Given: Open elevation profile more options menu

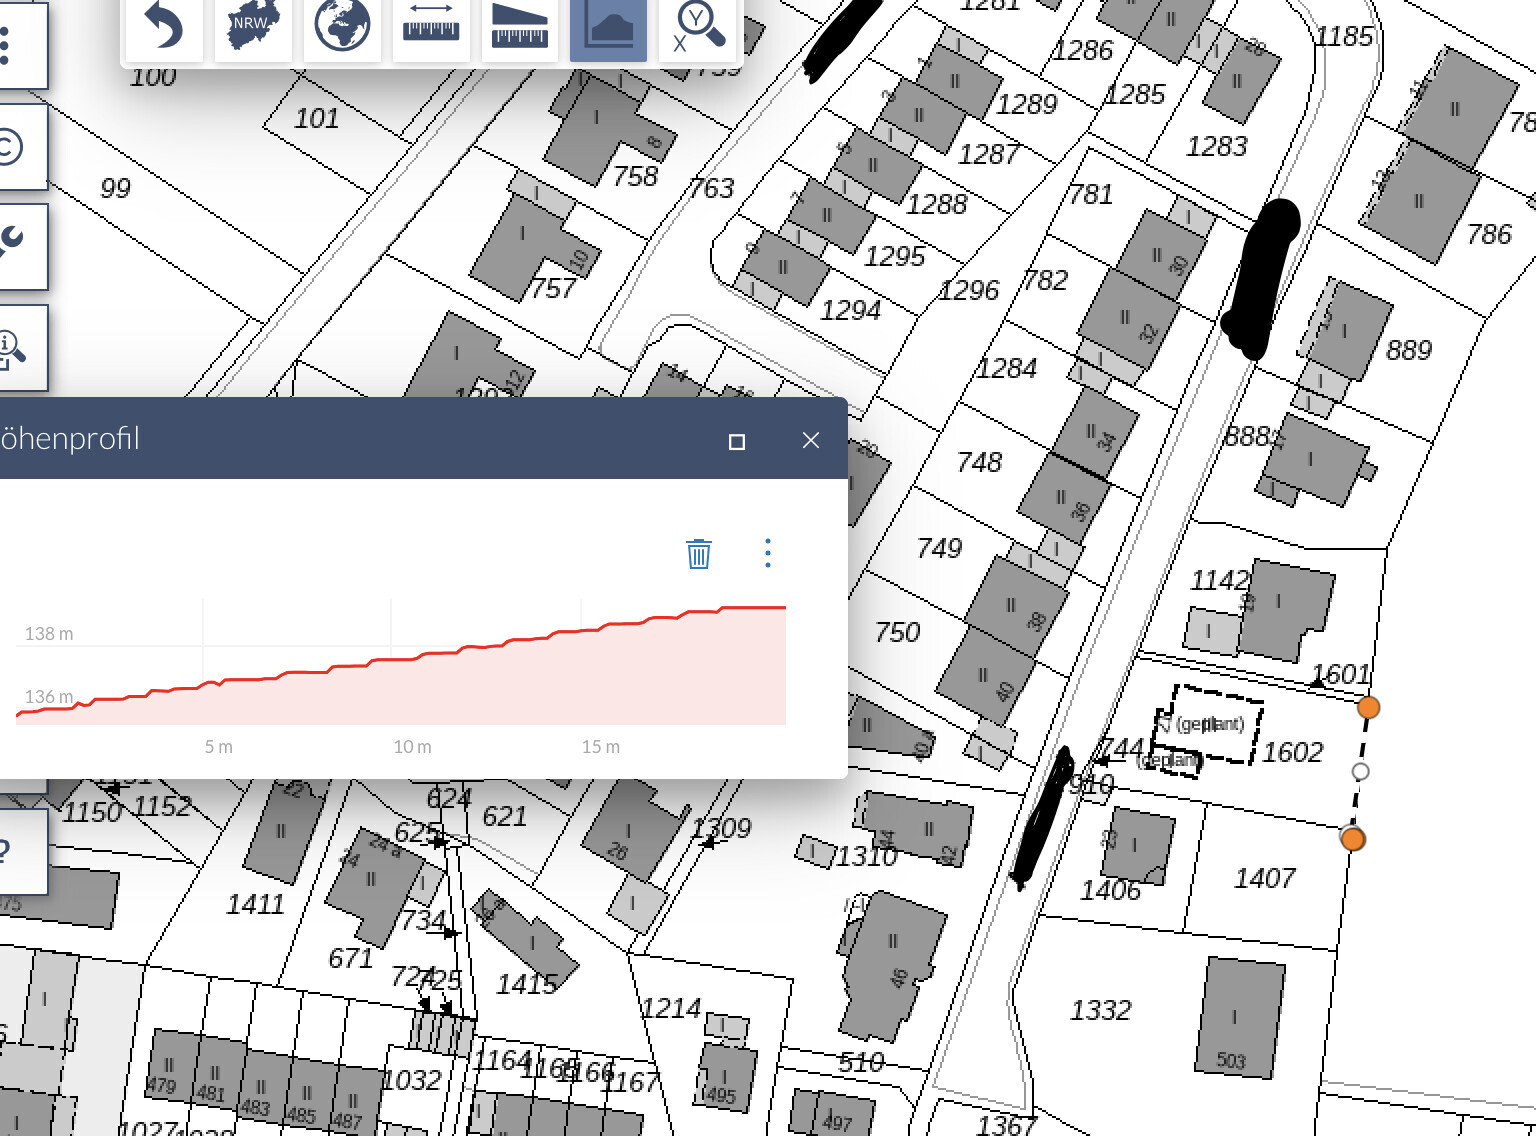Looking at the screenshot, I should 768,553.
